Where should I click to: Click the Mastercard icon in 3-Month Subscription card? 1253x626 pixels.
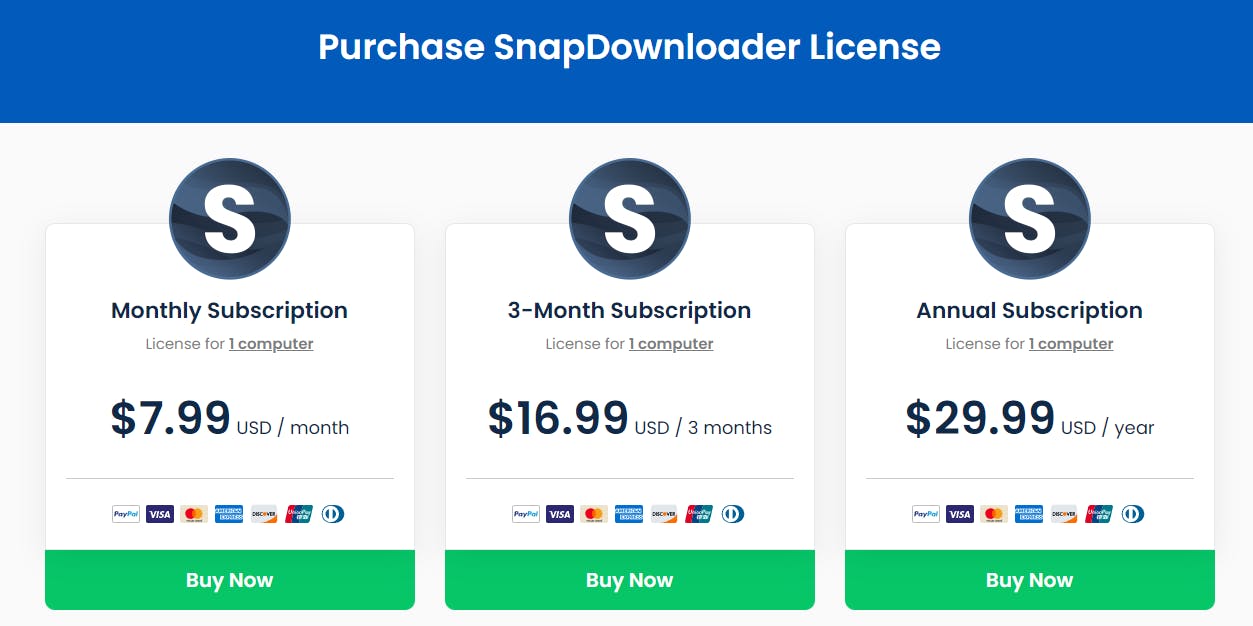click(594, 514)
